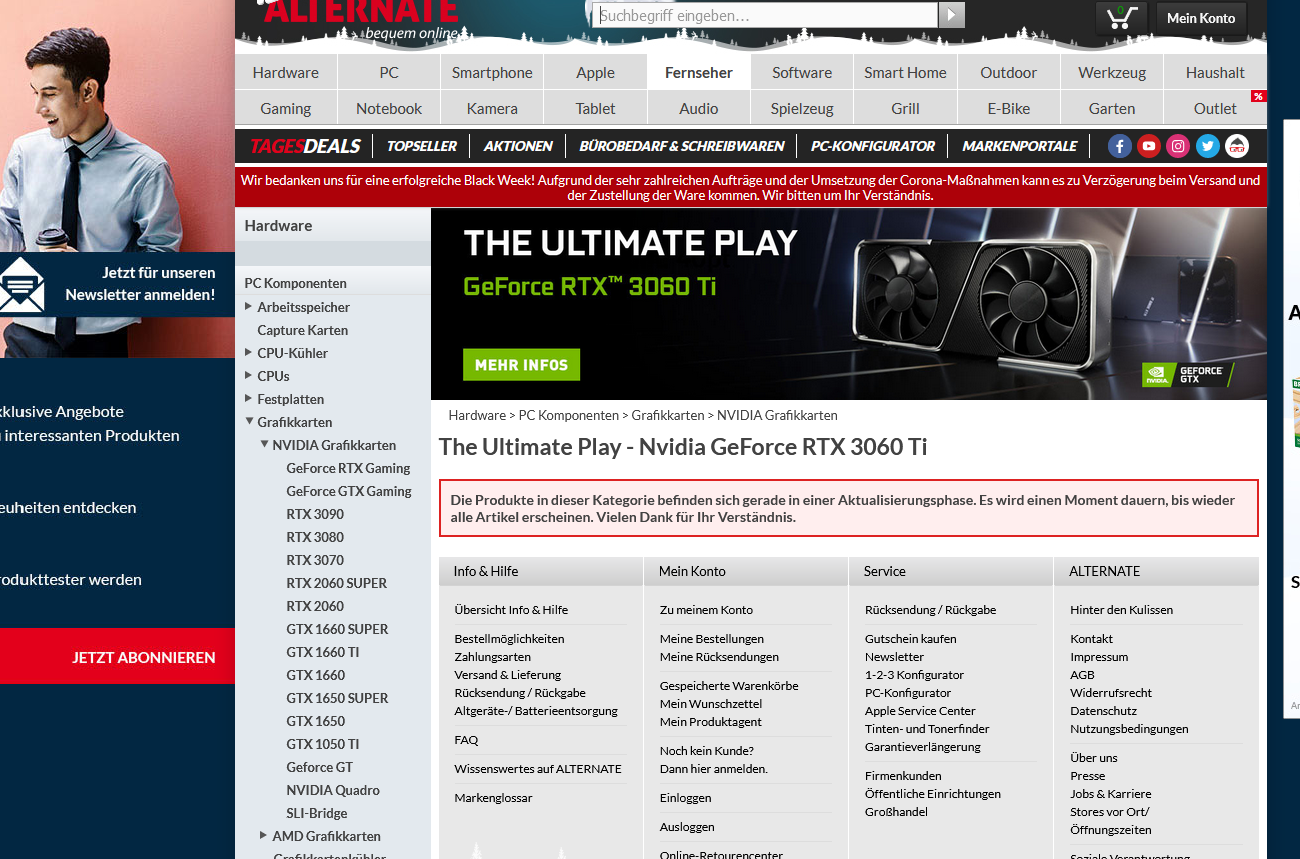
Task: Open Impressum footer link
Action: 1099,657
